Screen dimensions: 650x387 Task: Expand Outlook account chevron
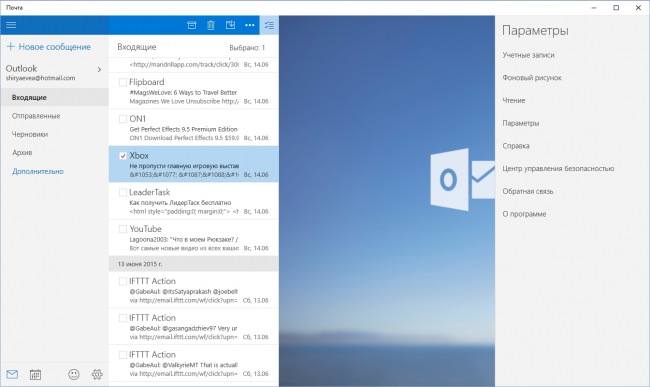99,69
